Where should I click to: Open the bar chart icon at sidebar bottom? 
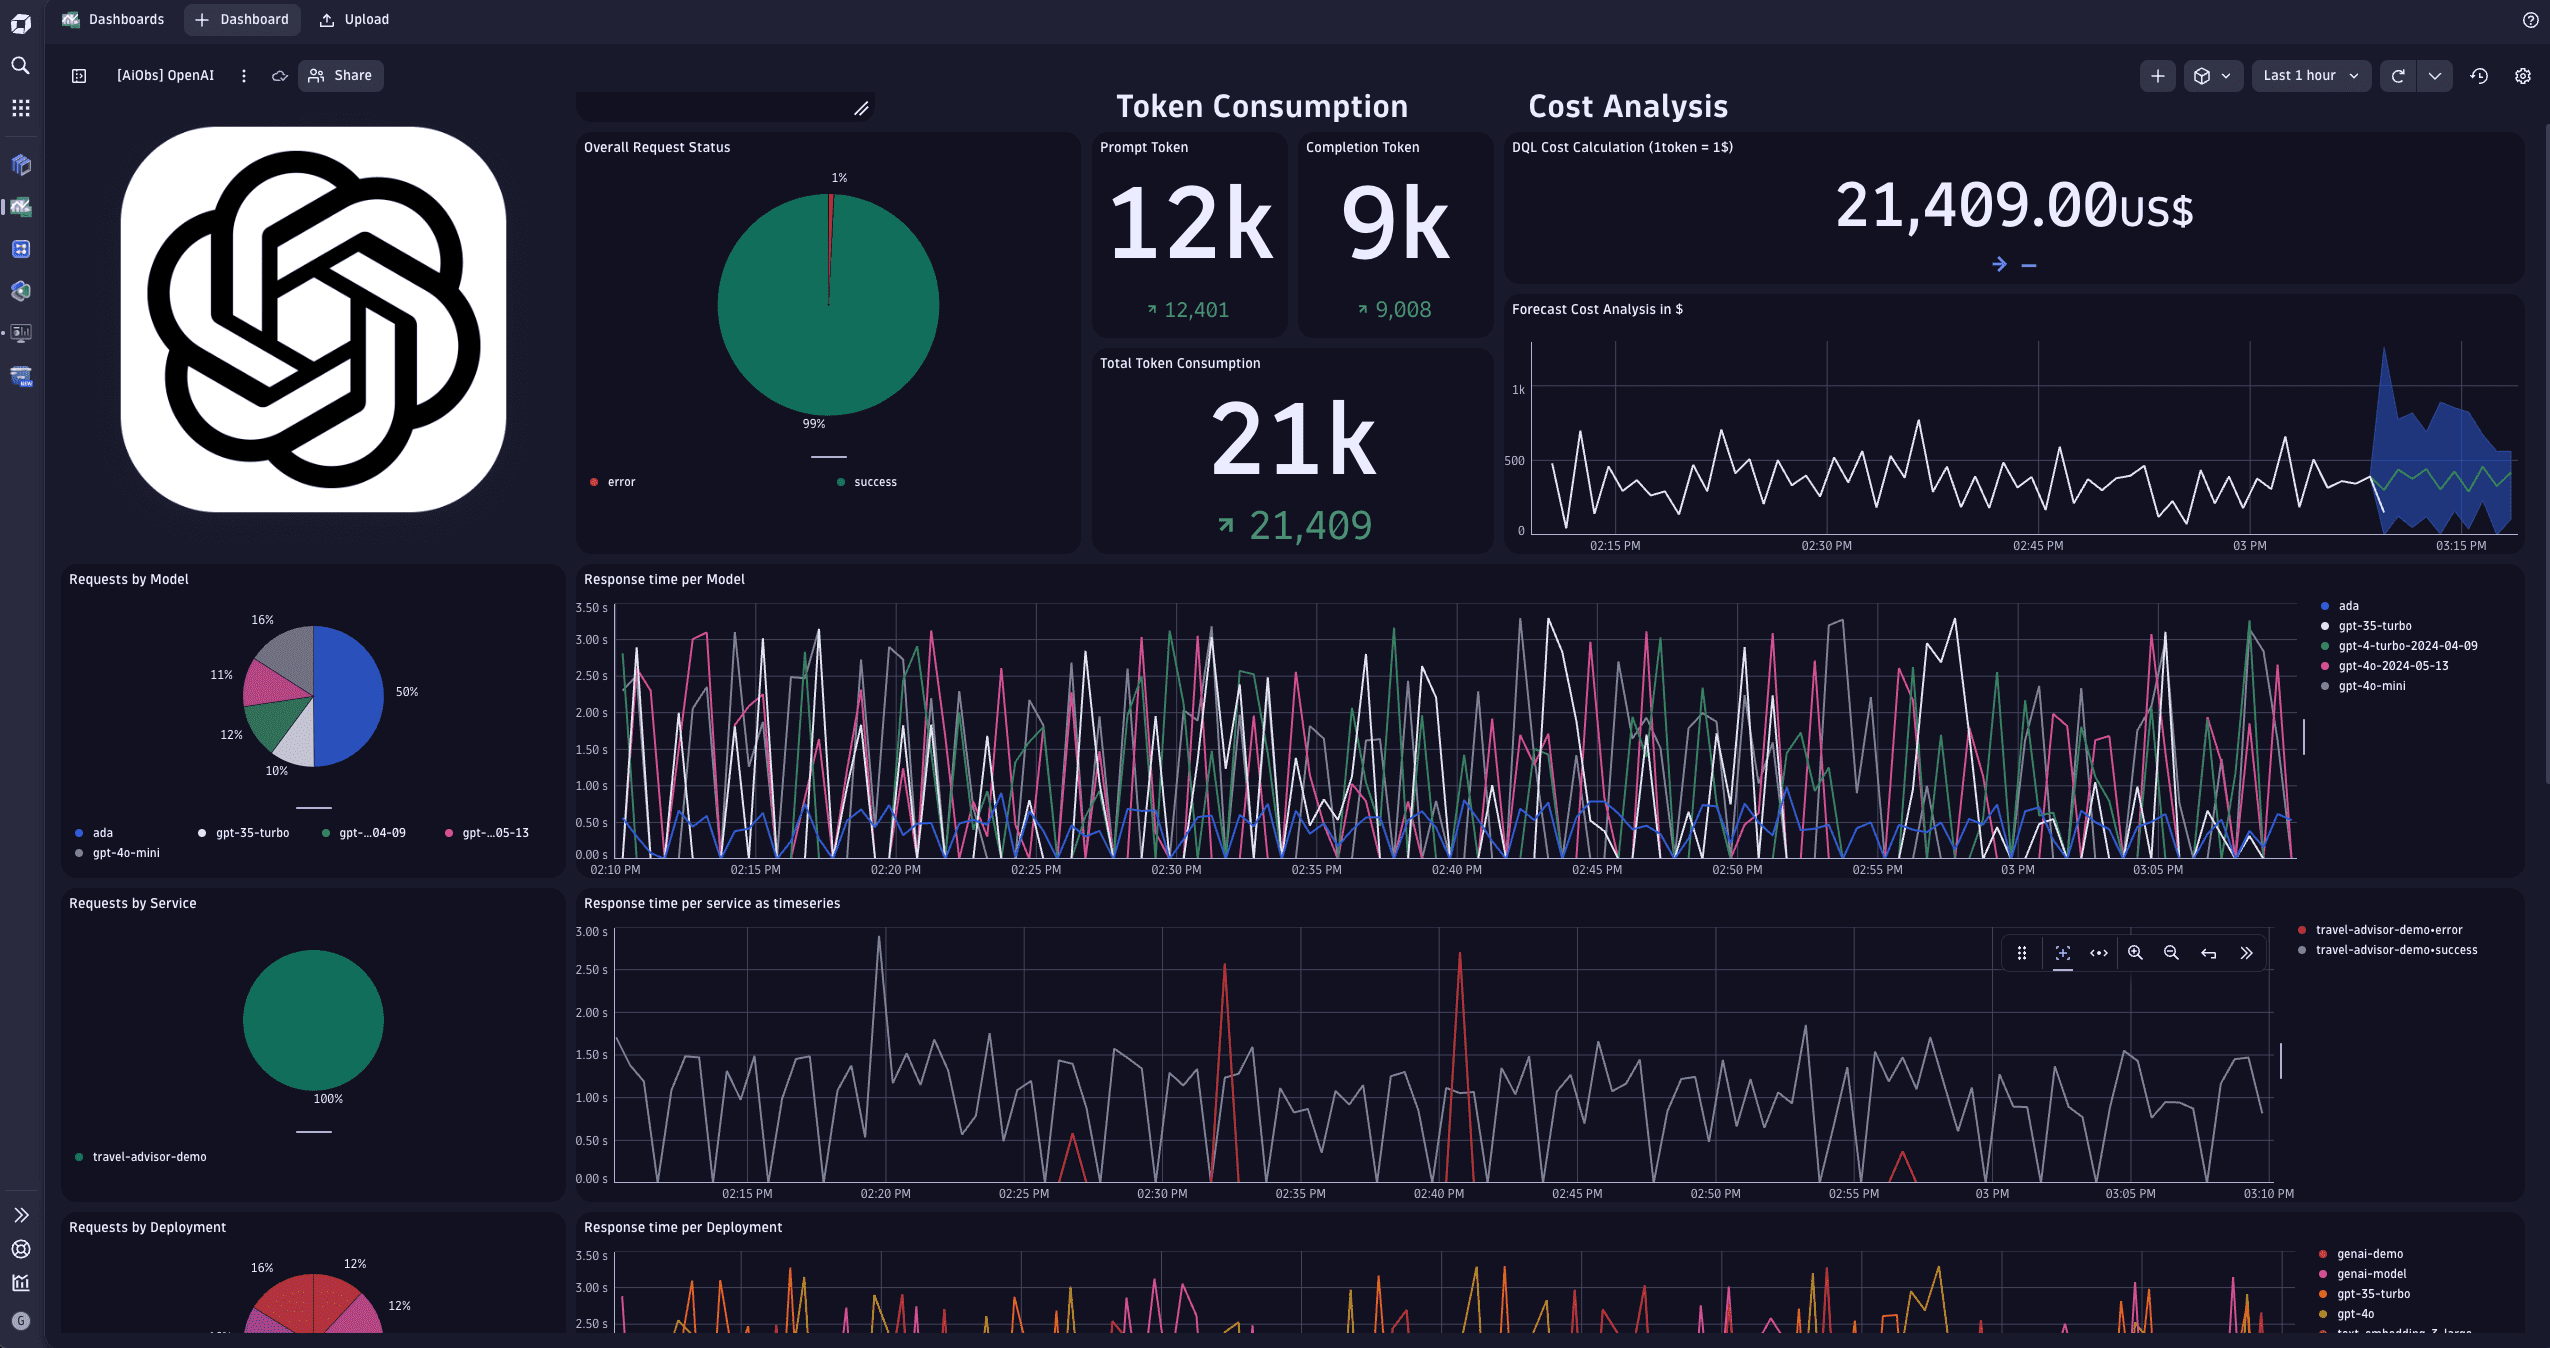coord(20,1283)
